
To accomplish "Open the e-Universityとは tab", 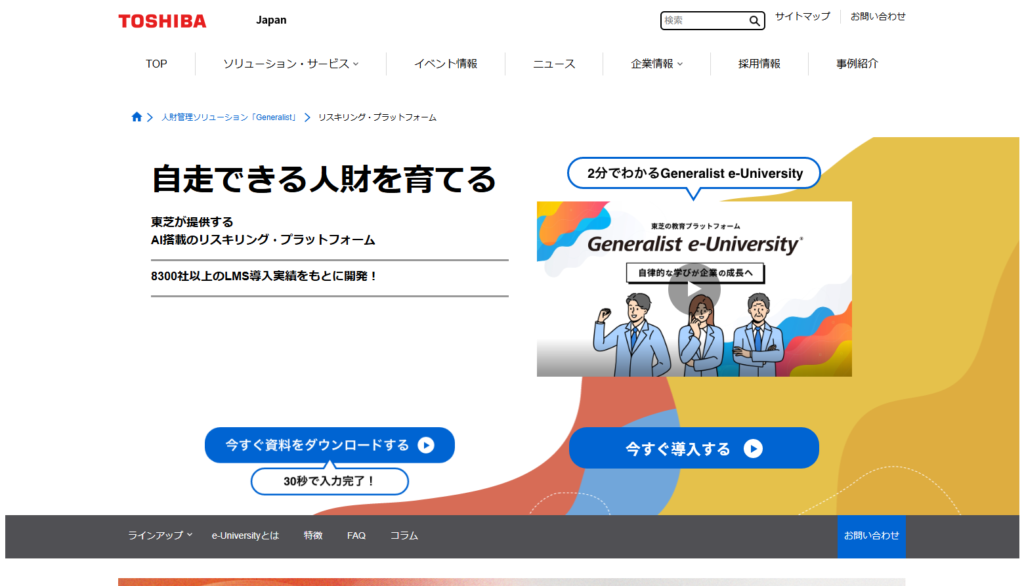I will [245, 535].
